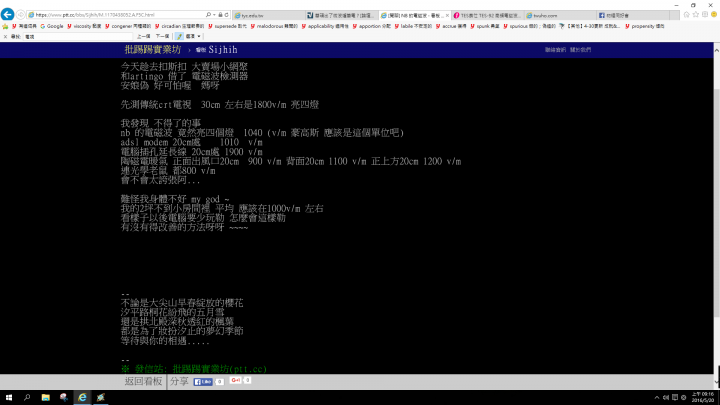Open the browser tools gear icon
720x405 pixels.
[705, 15]
